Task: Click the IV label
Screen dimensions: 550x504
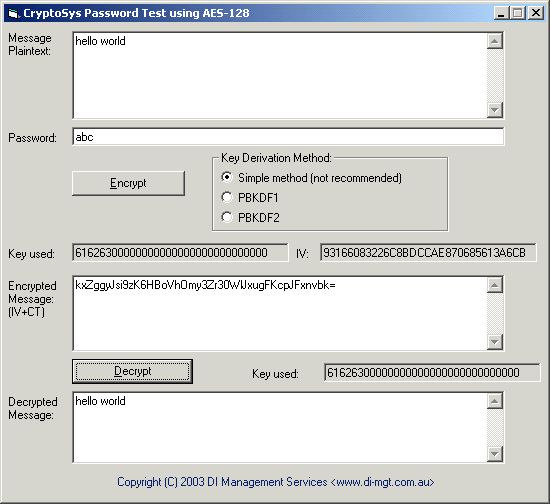Action: click(x=302, y=254)
